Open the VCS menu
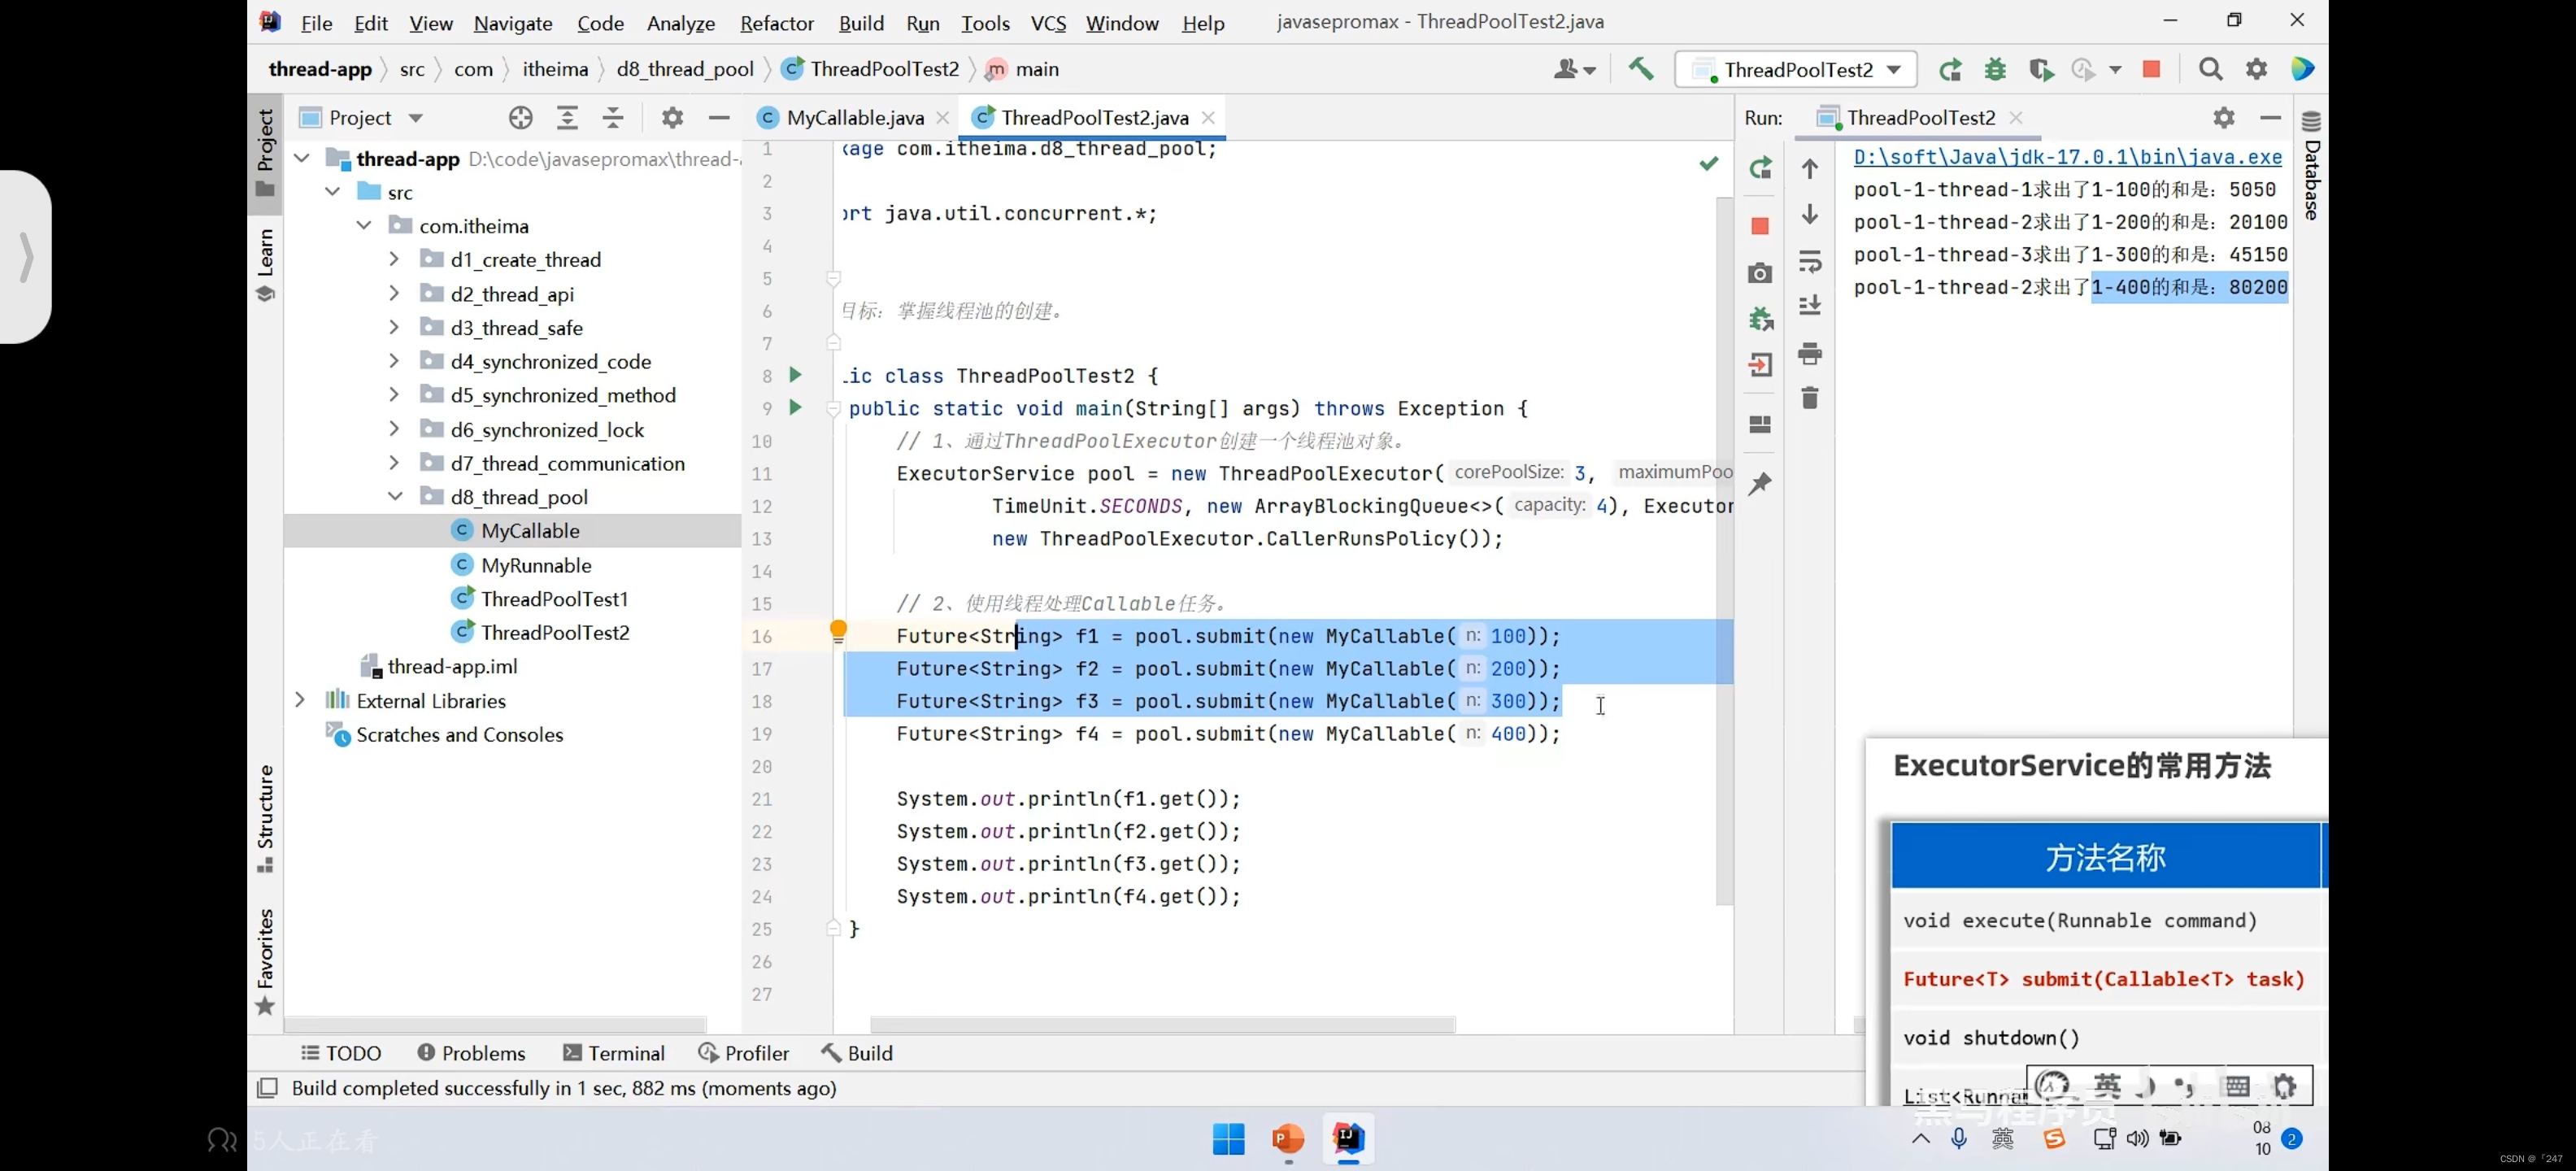The height and width of the screenshot is (1171, 2576). (x=1048, y=23)
